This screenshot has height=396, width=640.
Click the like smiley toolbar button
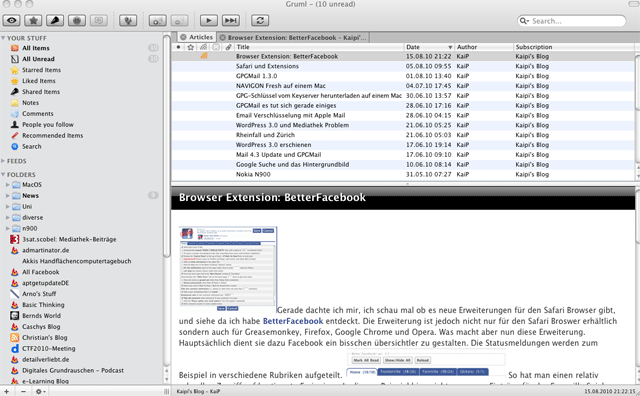tap(77, 20)
